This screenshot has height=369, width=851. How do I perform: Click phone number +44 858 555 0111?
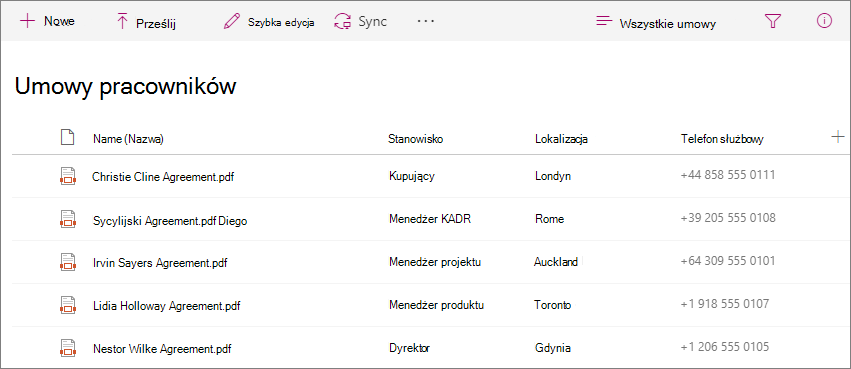coord(728,175)
